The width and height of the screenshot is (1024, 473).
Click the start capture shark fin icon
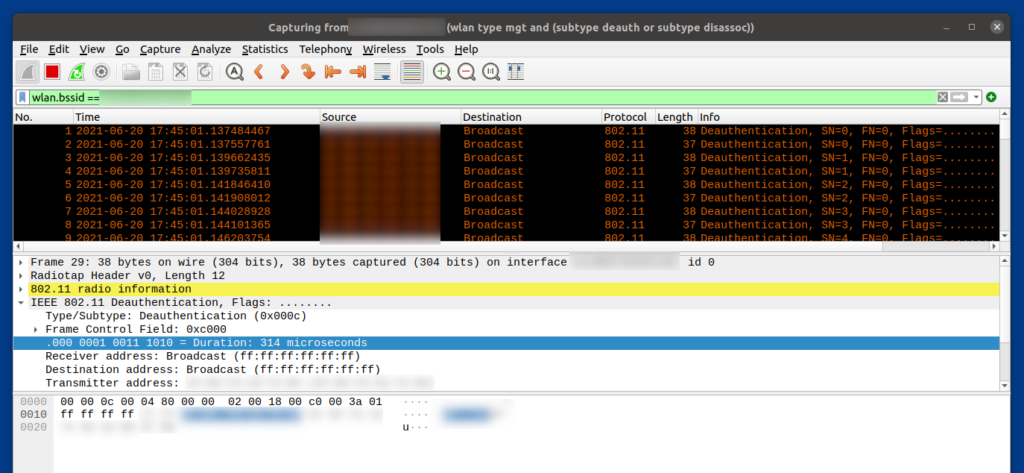coord(28,72)
